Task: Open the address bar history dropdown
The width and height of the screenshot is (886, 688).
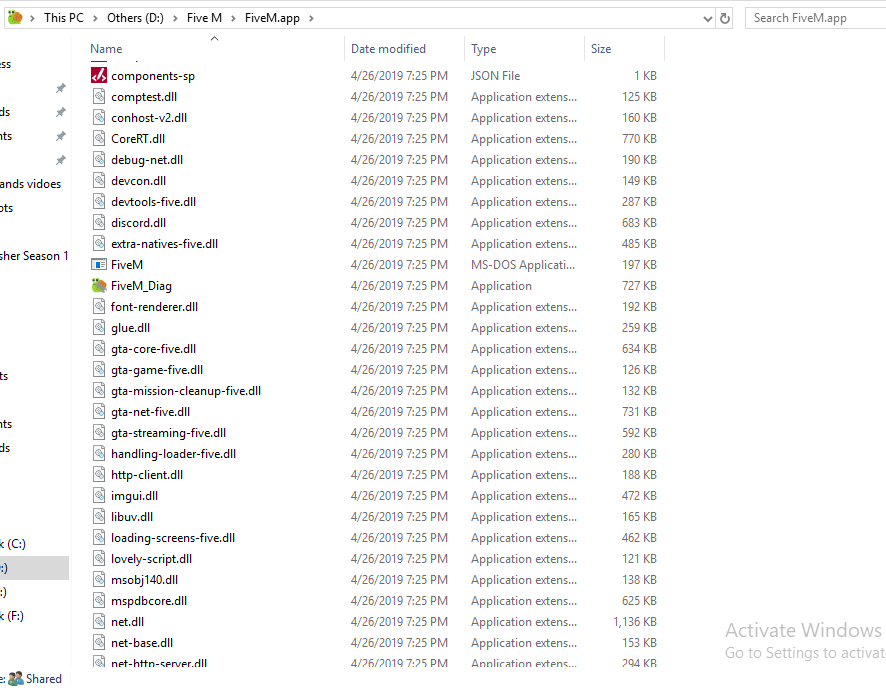Action: pos(707,18)
